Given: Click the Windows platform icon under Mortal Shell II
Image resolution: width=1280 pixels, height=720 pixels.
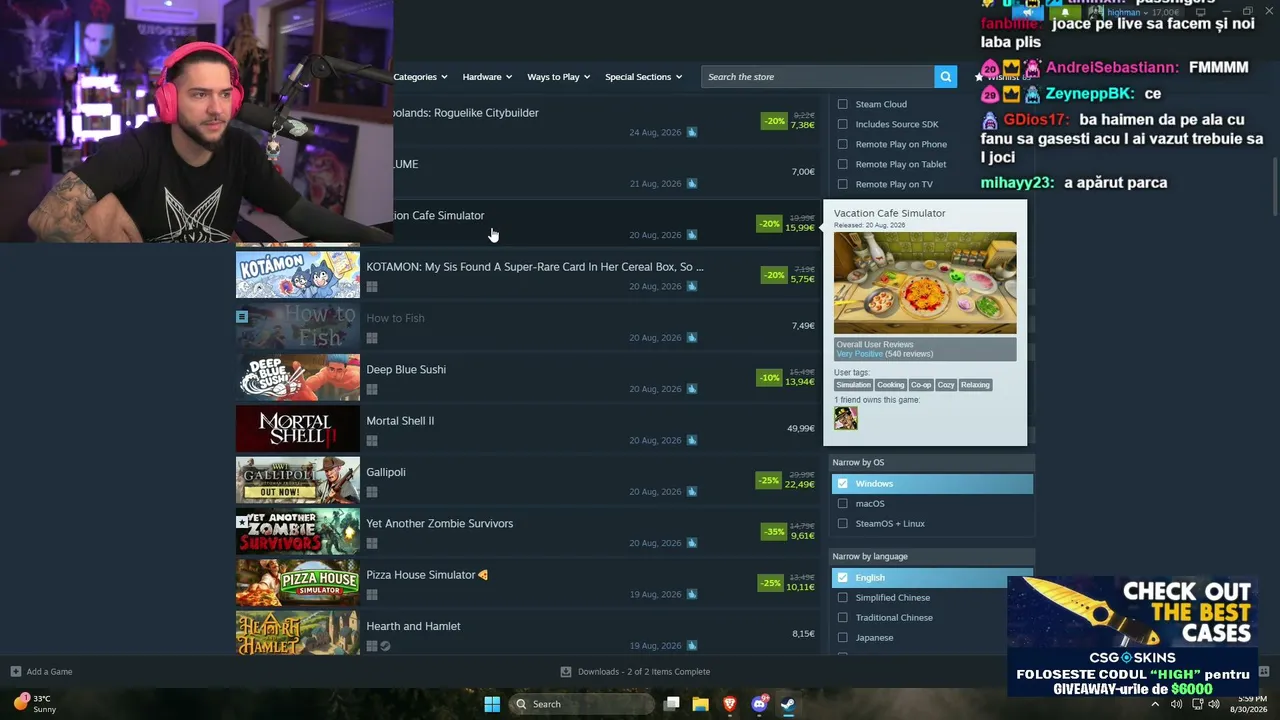Looking at the screenshot, I should [372, 441].
